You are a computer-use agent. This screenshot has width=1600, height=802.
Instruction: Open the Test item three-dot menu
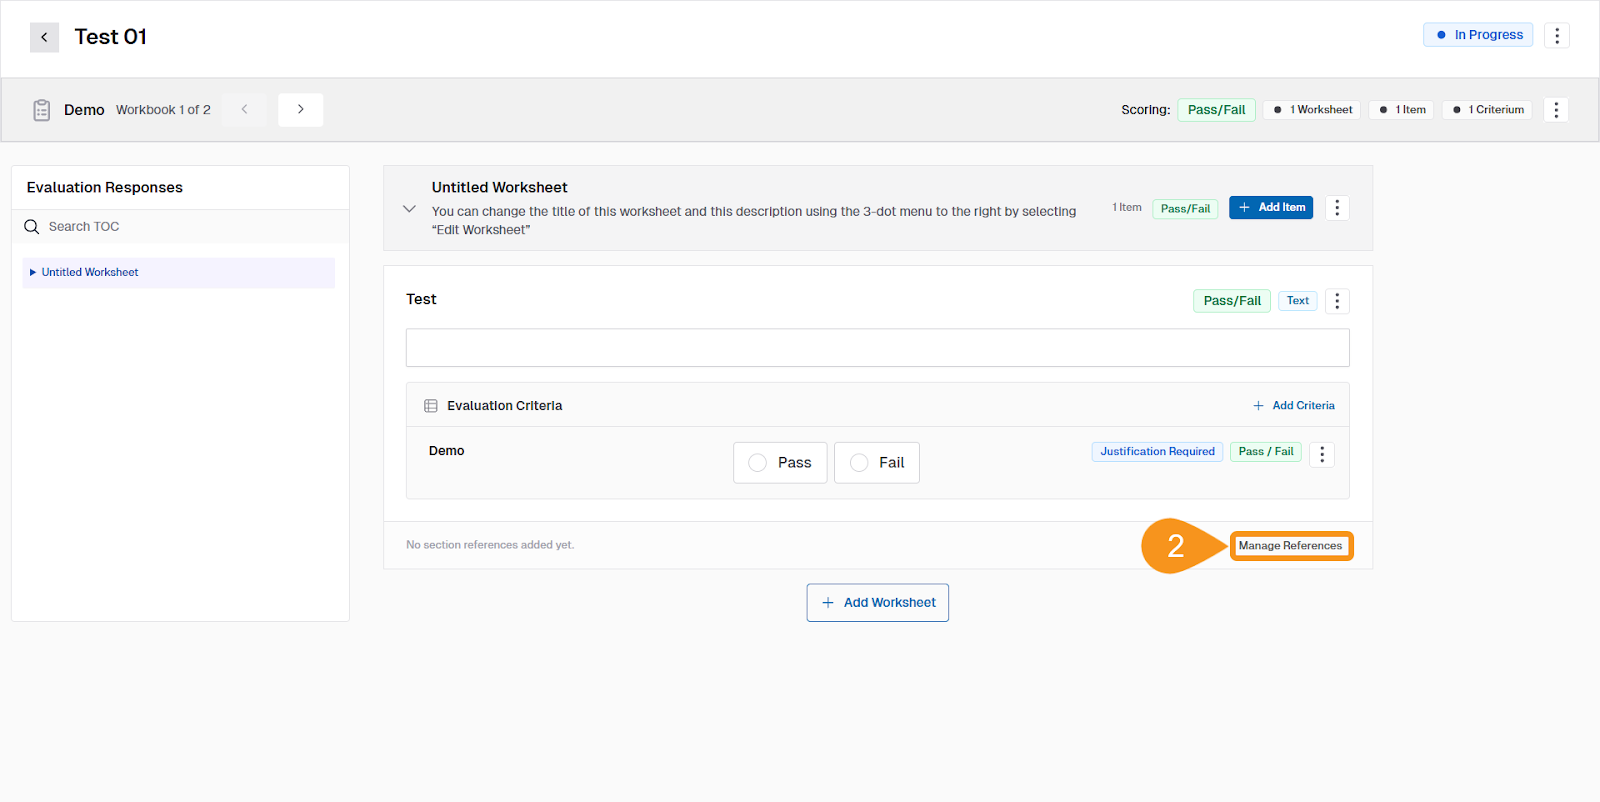[x=1337, y=301]
